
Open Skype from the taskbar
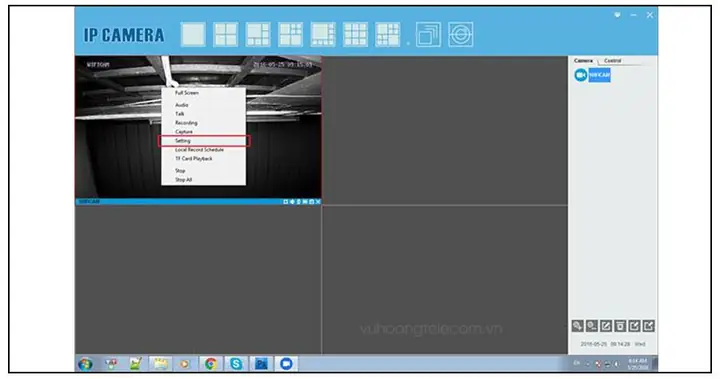pos(236,364)
